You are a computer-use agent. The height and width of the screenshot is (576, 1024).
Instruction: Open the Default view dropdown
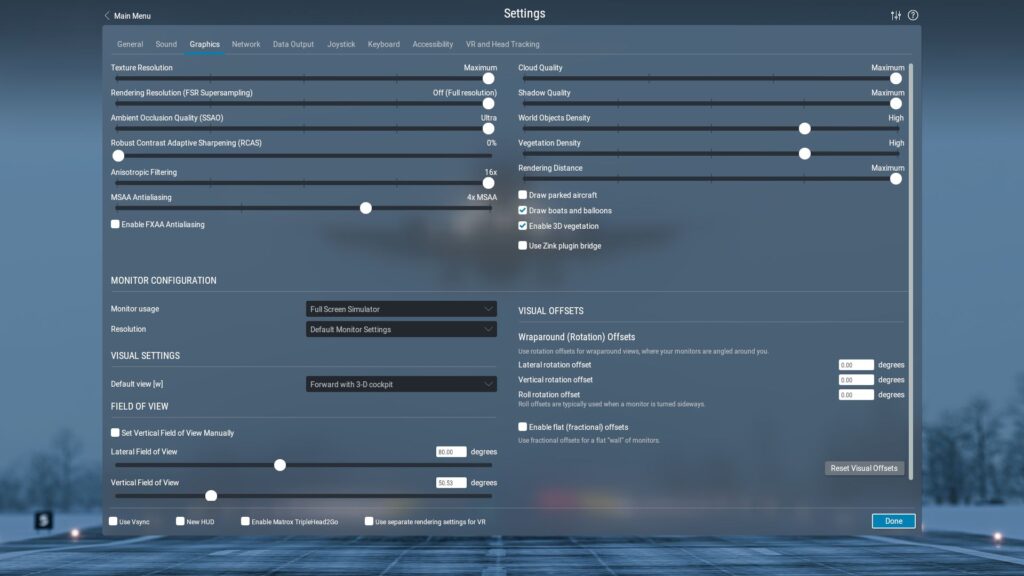[401, 384]
